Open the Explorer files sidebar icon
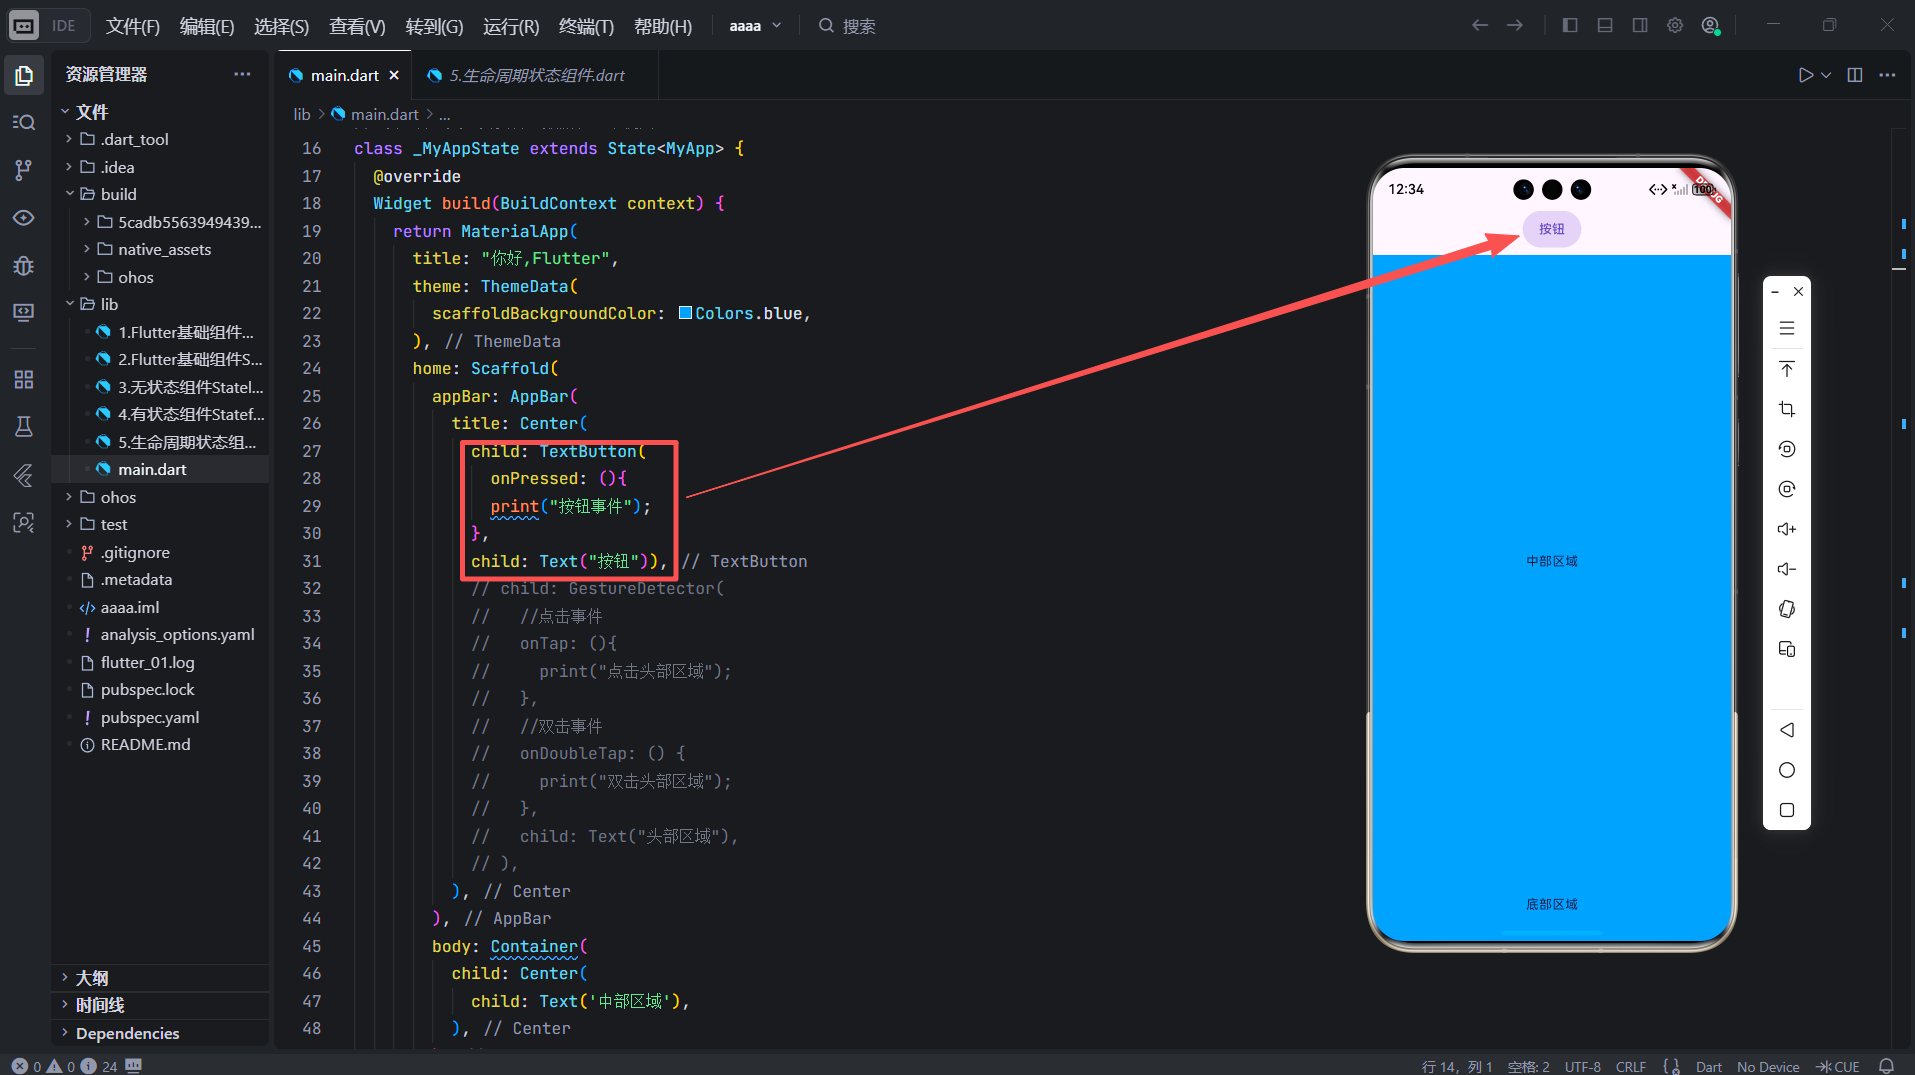The width and height of the screenshot is (1915, 1075). click(x=24, y=75)
